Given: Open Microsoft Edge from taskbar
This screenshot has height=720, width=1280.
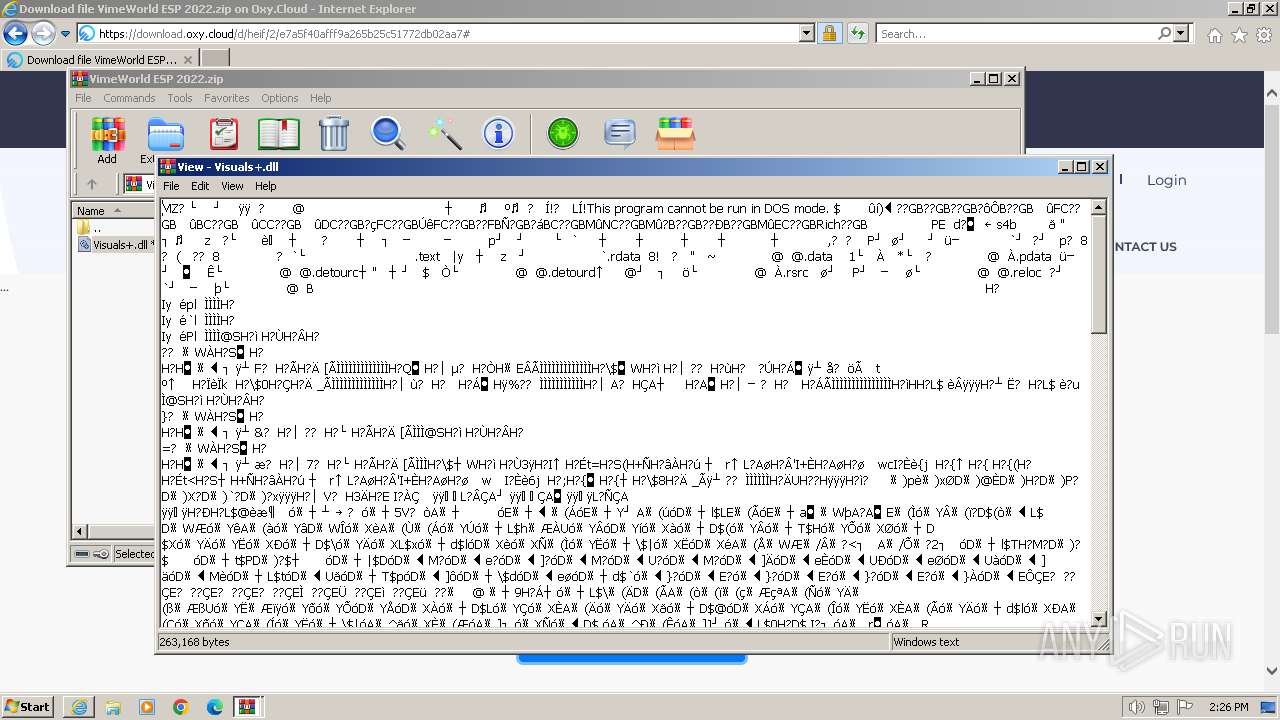Looking at the screenshot, I should click(x=214, y=707).
